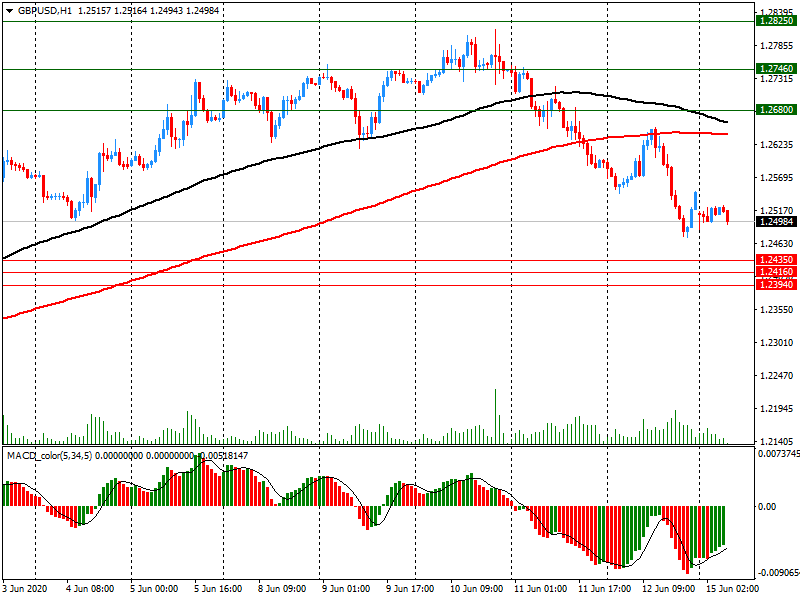The width and height of the screenshot is (800, 600).
Task: Click the OHLC values 1.25157 1.29164 header
Action: 112,11
